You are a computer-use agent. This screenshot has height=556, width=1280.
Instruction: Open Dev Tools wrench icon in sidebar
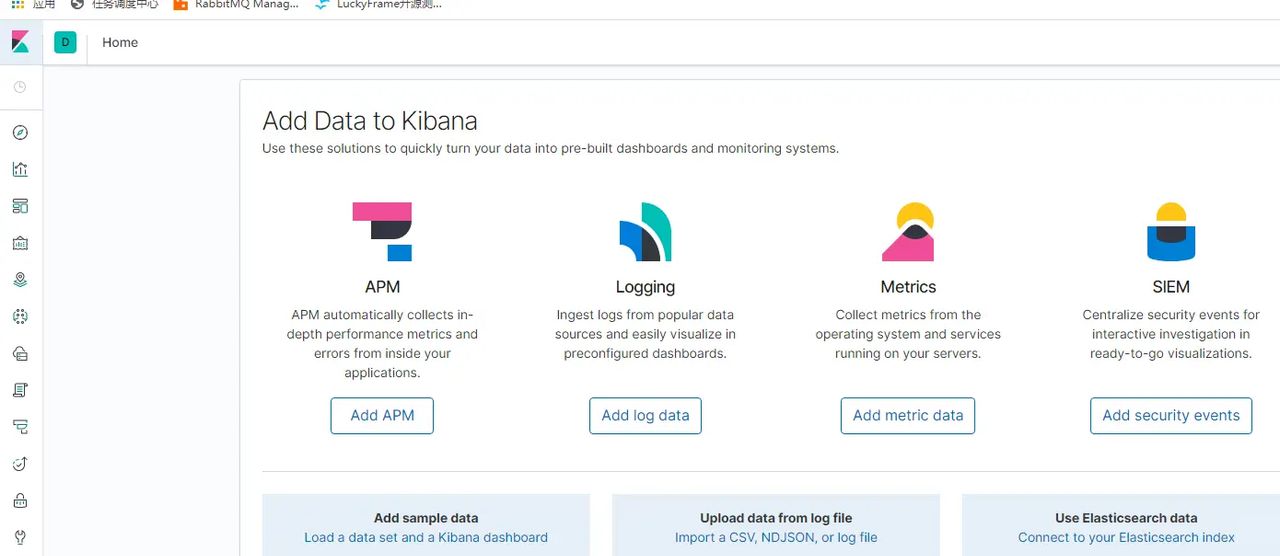pos(20,537)
